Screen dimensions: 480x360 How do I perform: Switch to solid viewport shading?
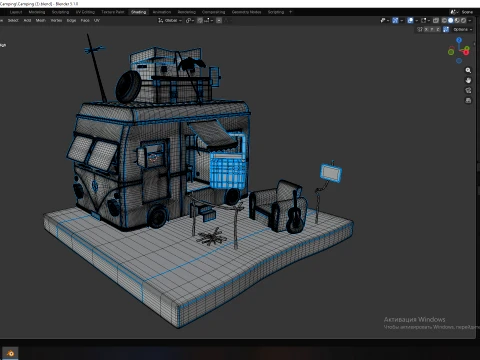click(451, 21)
